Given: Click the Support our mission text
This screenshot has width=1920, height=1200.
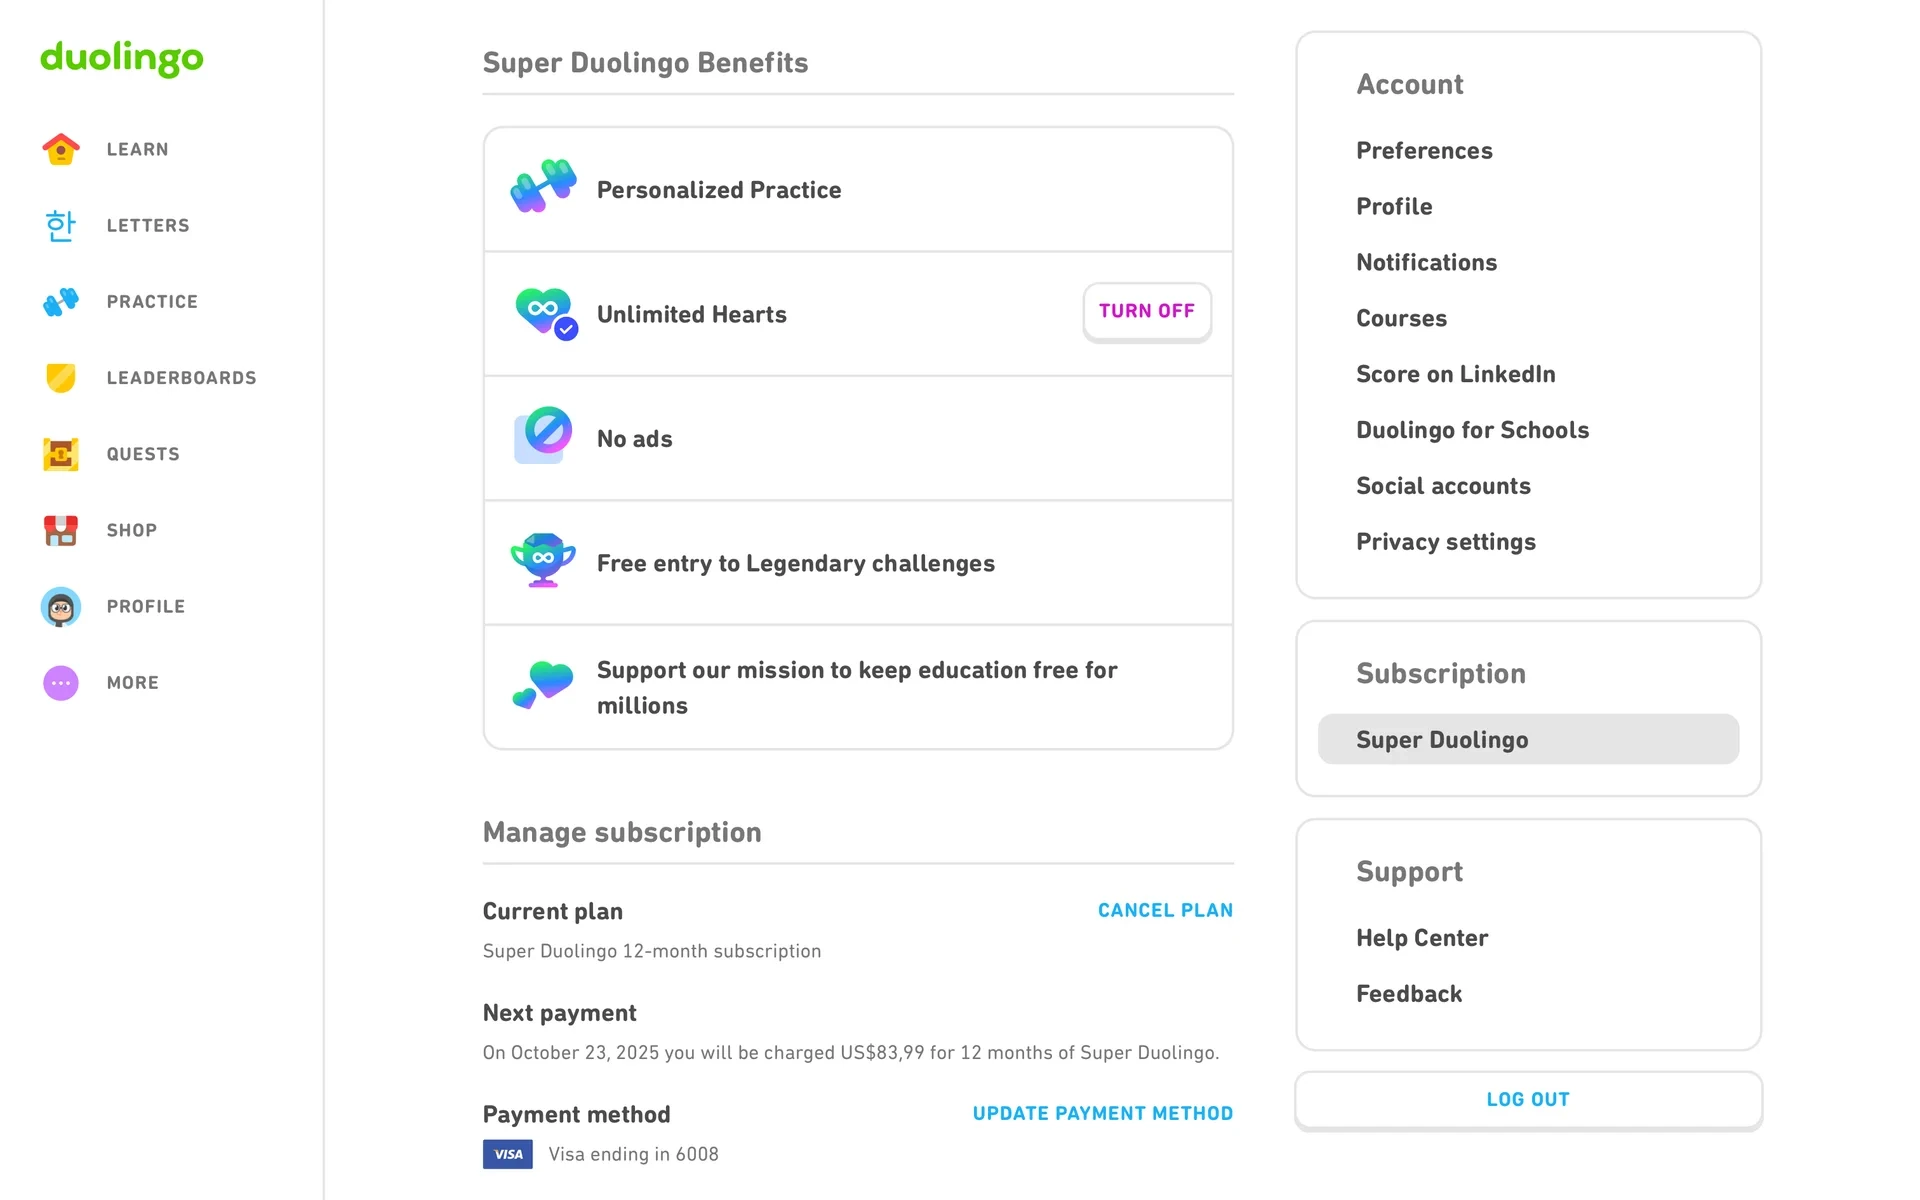Looking at the screenshot, I should tap(857, 688).
